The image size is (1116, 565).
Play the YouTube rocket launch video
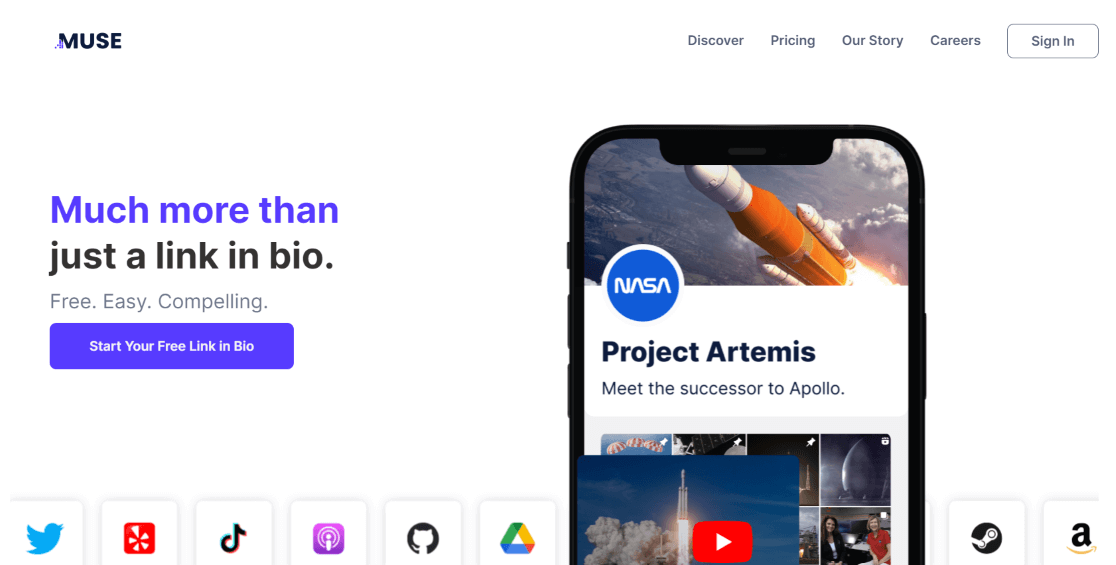[x=722, y=542]
